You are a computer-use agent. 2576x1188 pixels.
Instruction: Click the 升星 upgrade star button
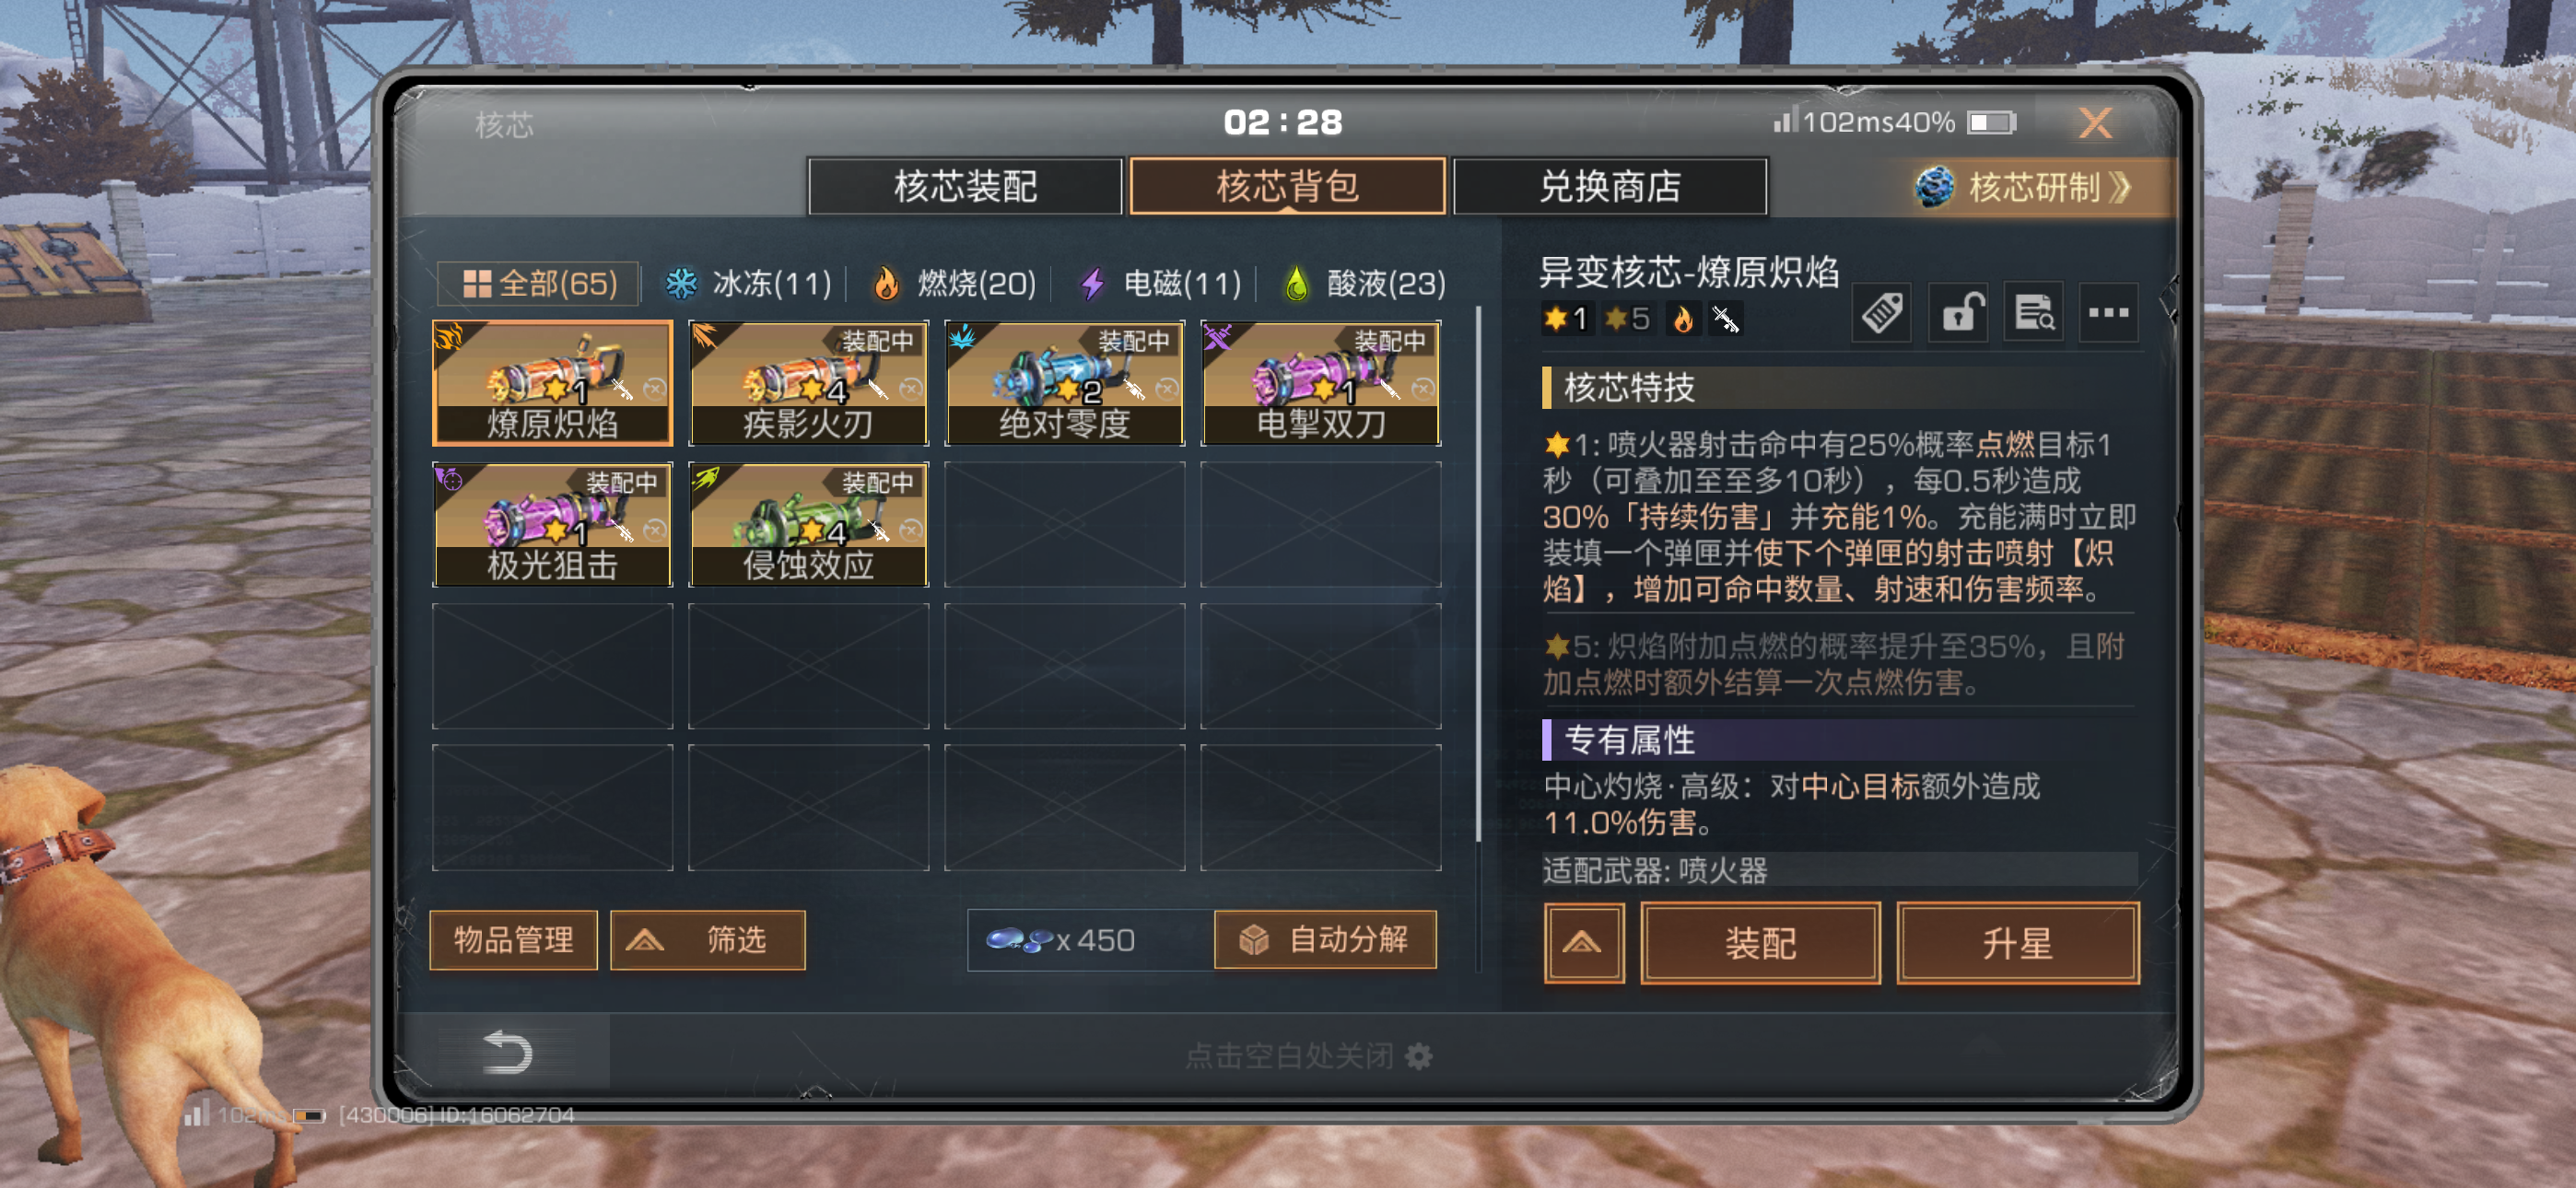coord(2017,943)
